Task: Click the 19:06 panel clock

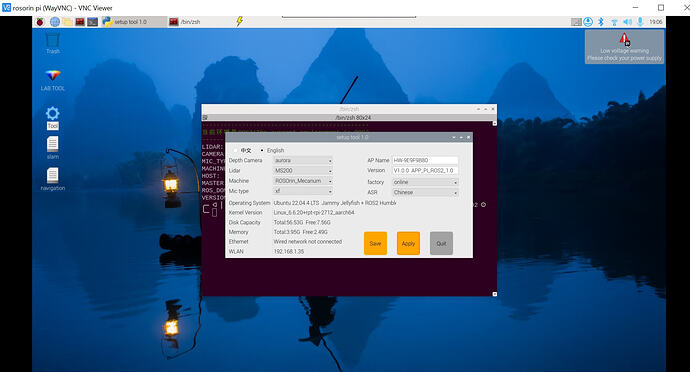Action: click(x=656, y=22)
